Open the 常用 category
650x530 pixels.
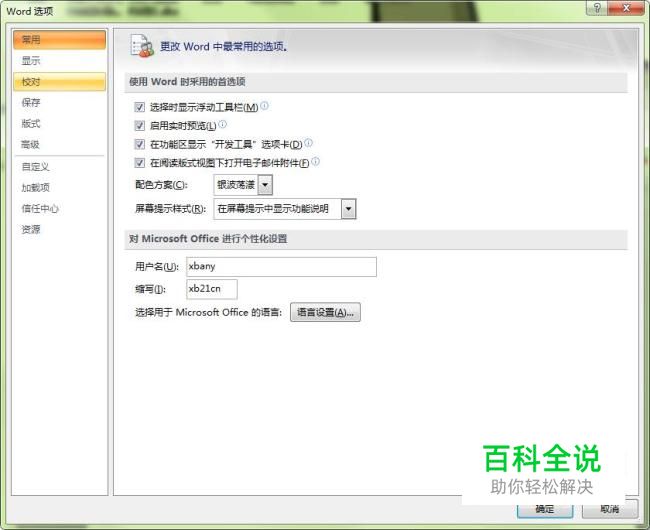pyautogui.click(x=59, y=40)
